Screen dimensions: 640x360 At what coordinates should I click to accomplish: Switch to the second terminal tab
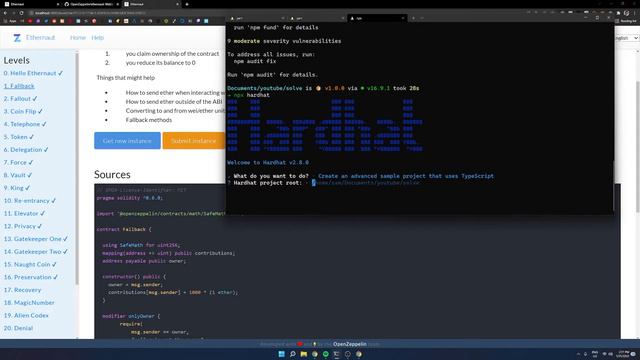pos(316,18)
